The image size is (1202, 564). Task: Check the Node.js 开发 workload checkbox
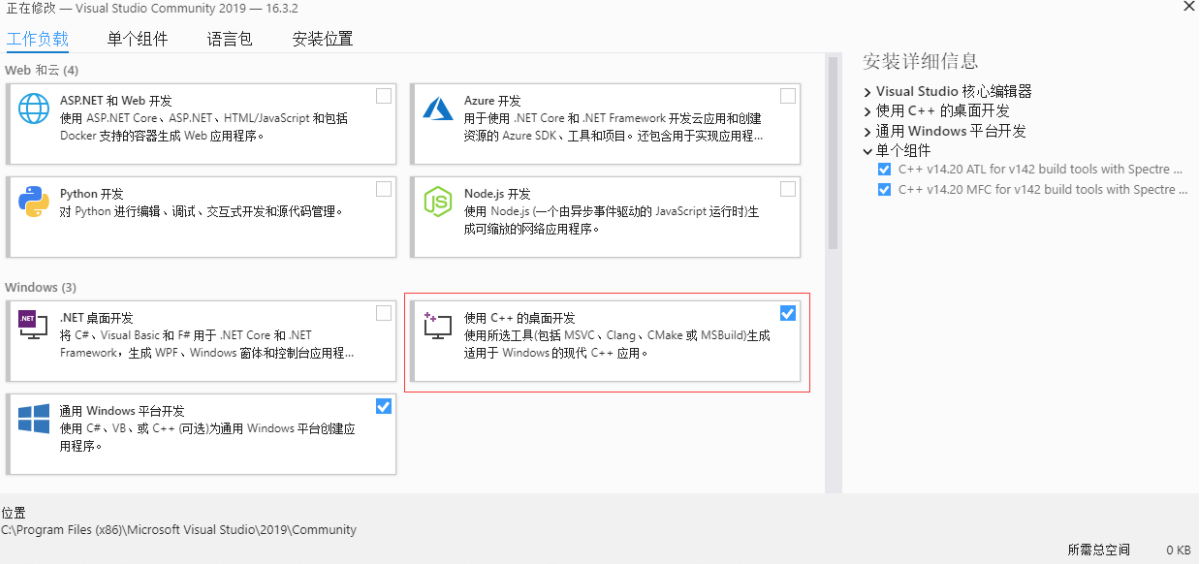[x=788, y=188]
